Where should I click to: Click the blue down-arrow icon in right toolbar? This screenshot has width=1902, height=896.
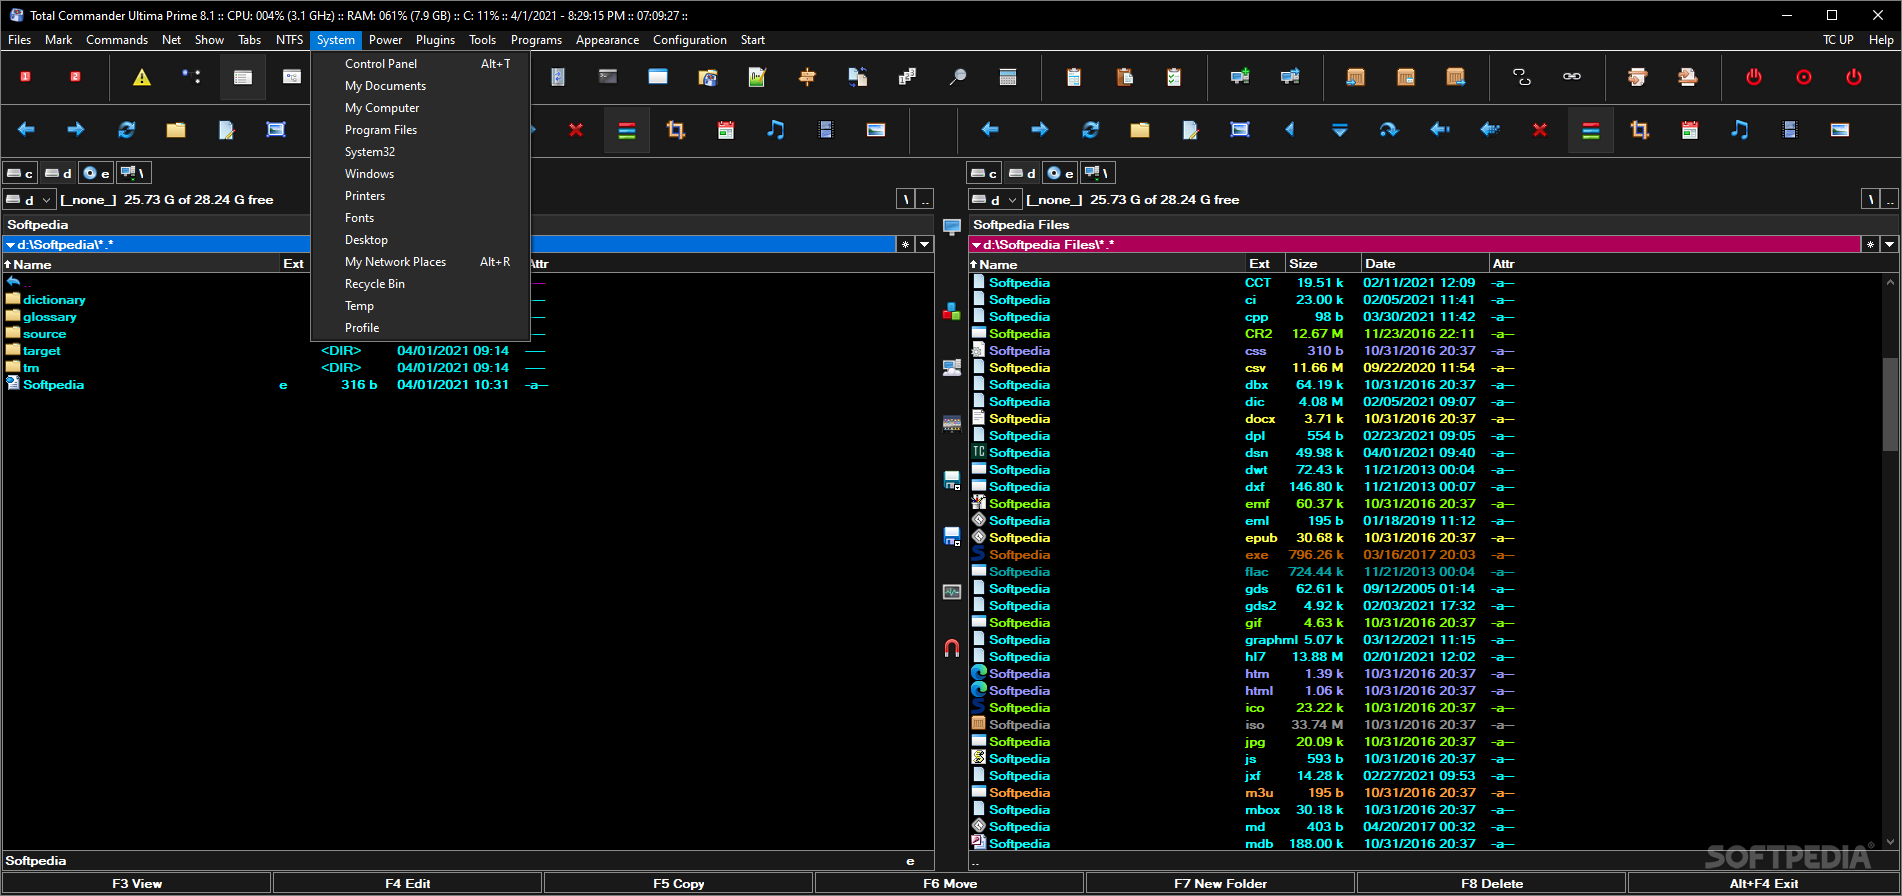[x=1340, y=130]
